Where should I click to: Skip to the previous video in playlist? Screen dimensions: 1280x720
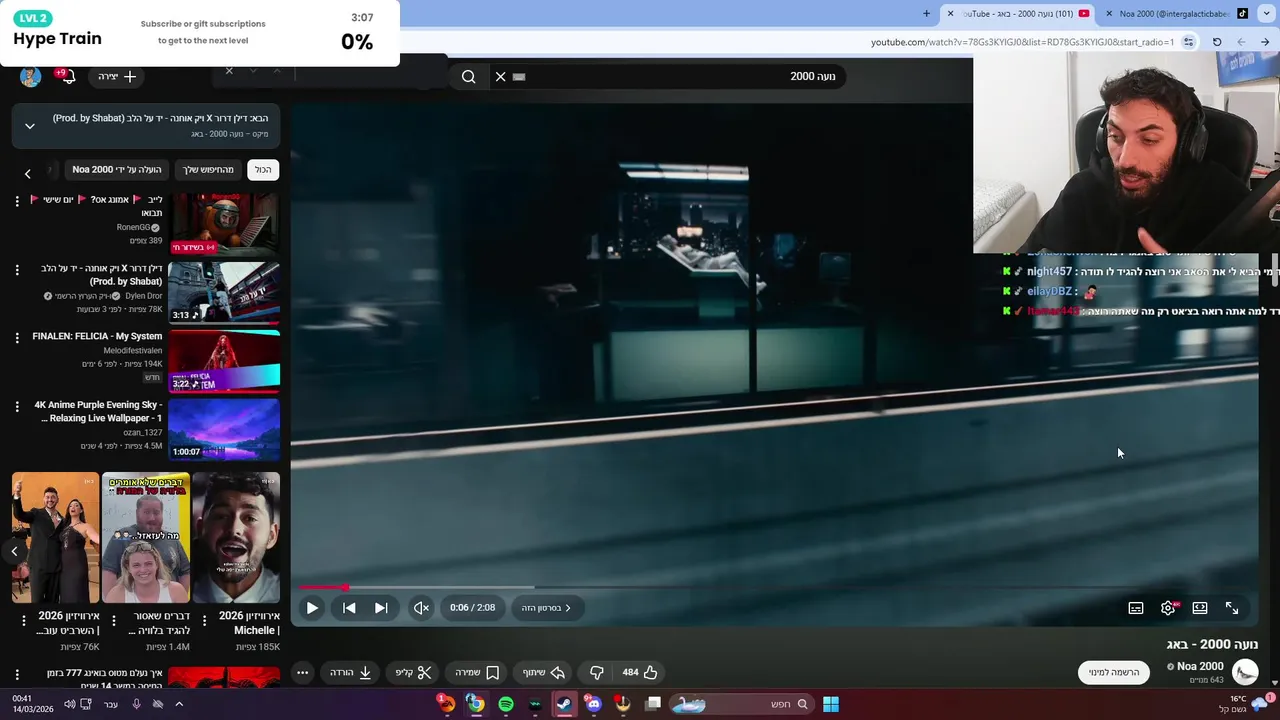point(349,608)
